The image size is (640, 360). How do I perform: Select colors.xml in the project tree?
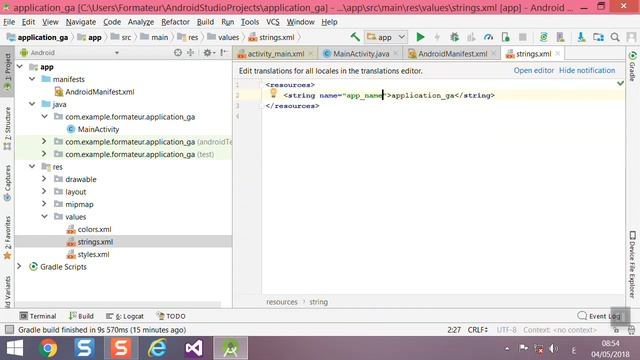pos(94,229)
